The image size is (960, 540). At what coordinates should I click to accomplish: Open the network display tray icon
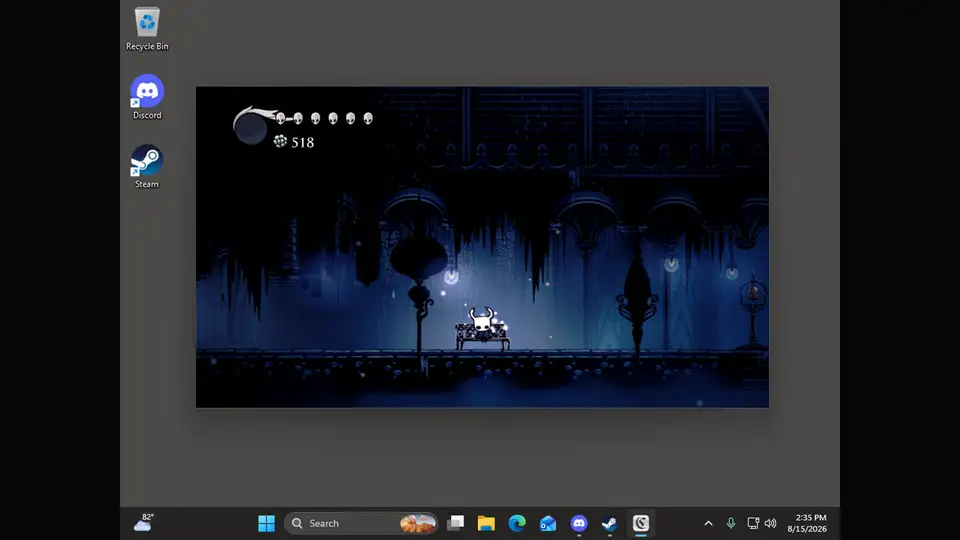753,523
